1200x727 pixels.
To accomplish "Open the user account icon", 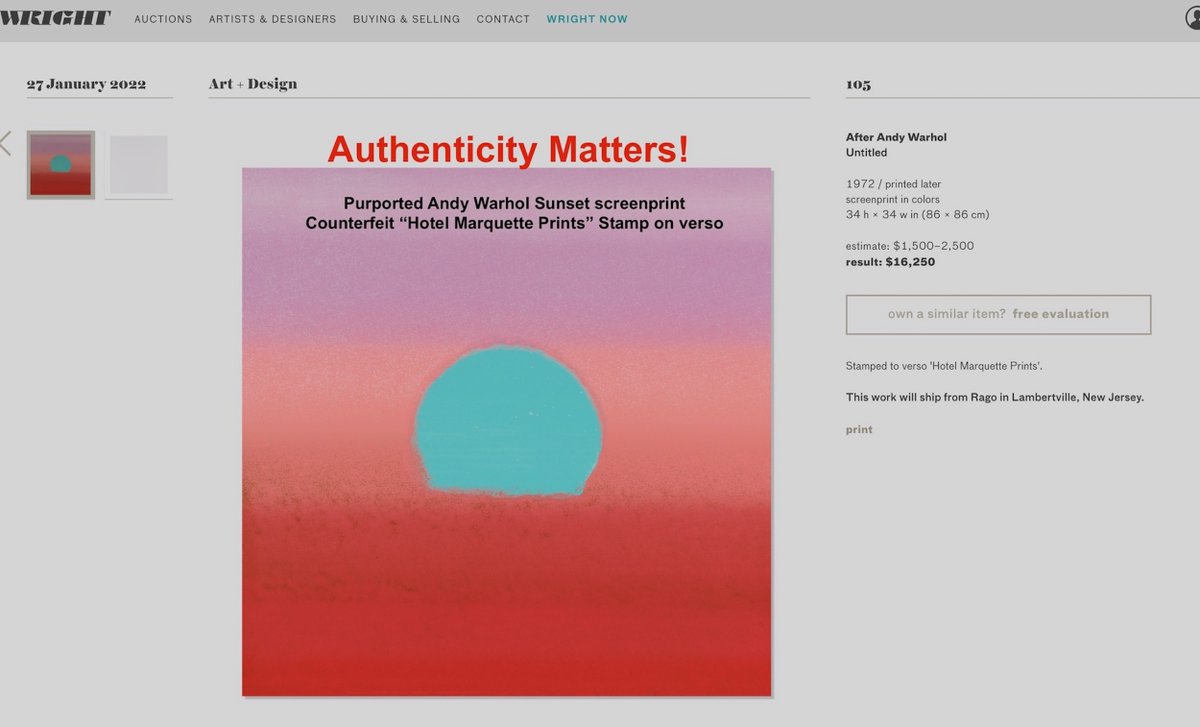I will [x=1192, y=19].
